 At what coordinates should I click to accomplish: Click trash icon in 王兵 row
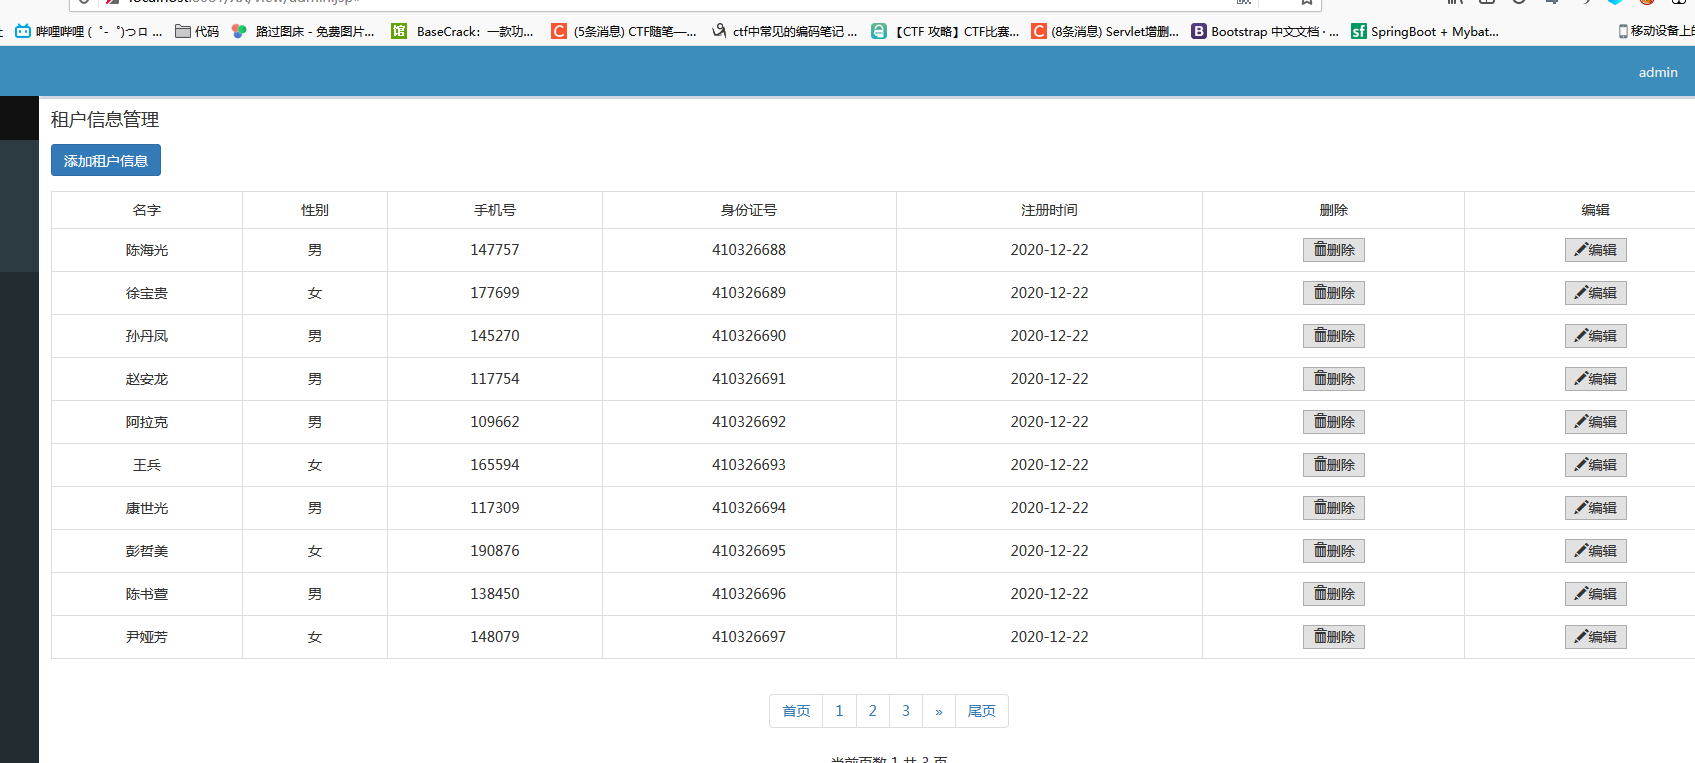click(x=1320, y=465)
